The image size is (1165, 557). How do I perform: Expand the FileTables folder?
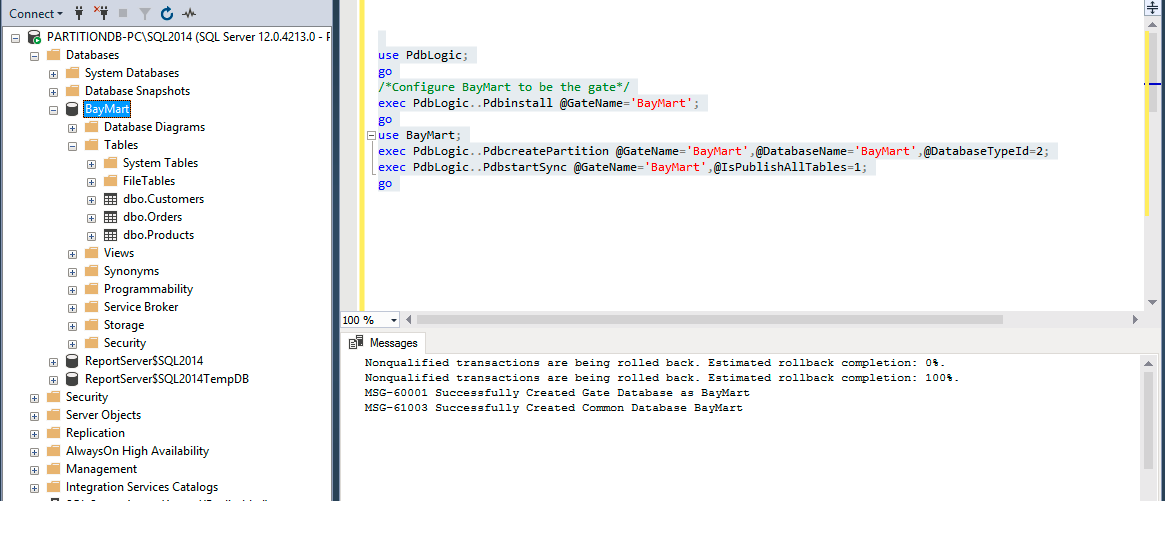(91, 181)
